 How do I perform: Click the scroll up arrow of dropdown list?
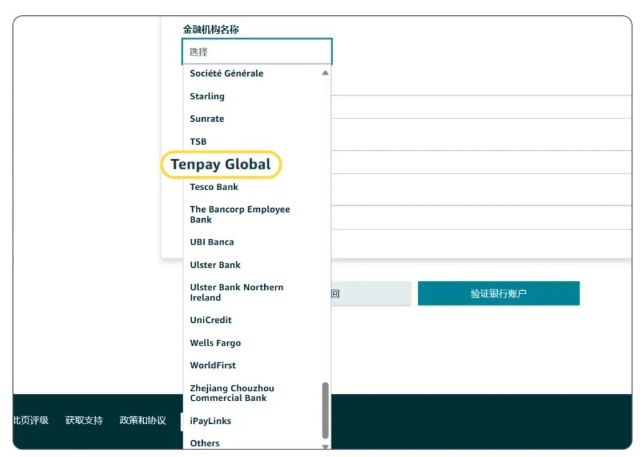click(x=325, y=73)
